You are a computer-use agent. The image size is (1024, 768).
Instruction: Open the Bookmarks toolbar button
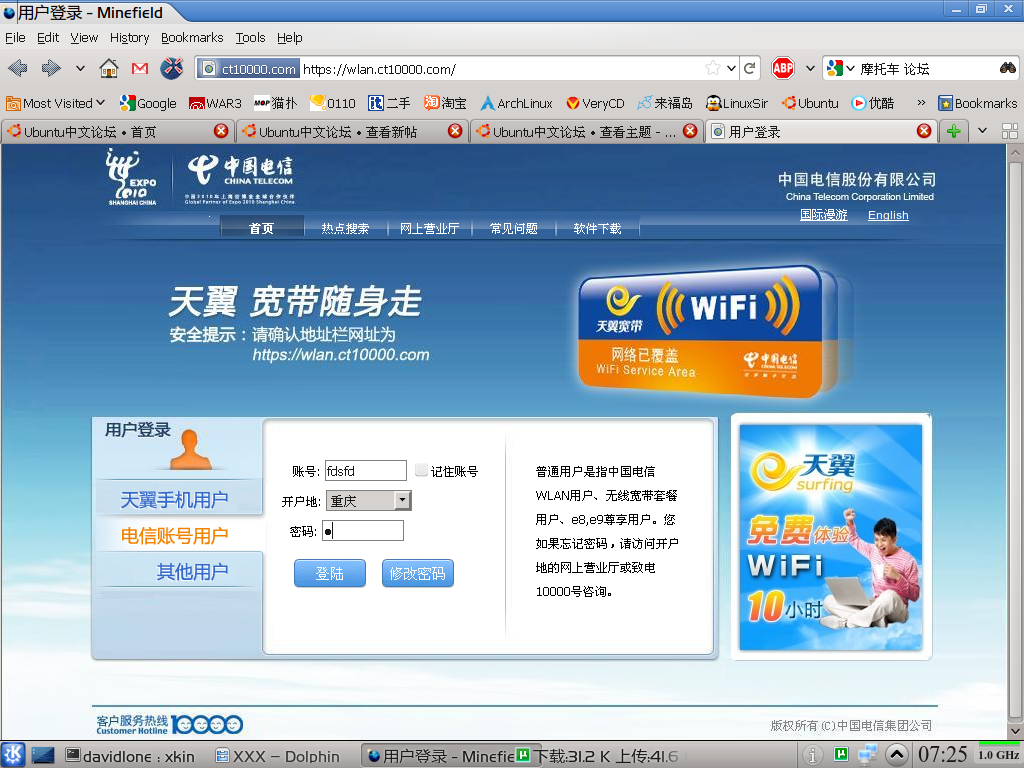click(x=978, y=103)
